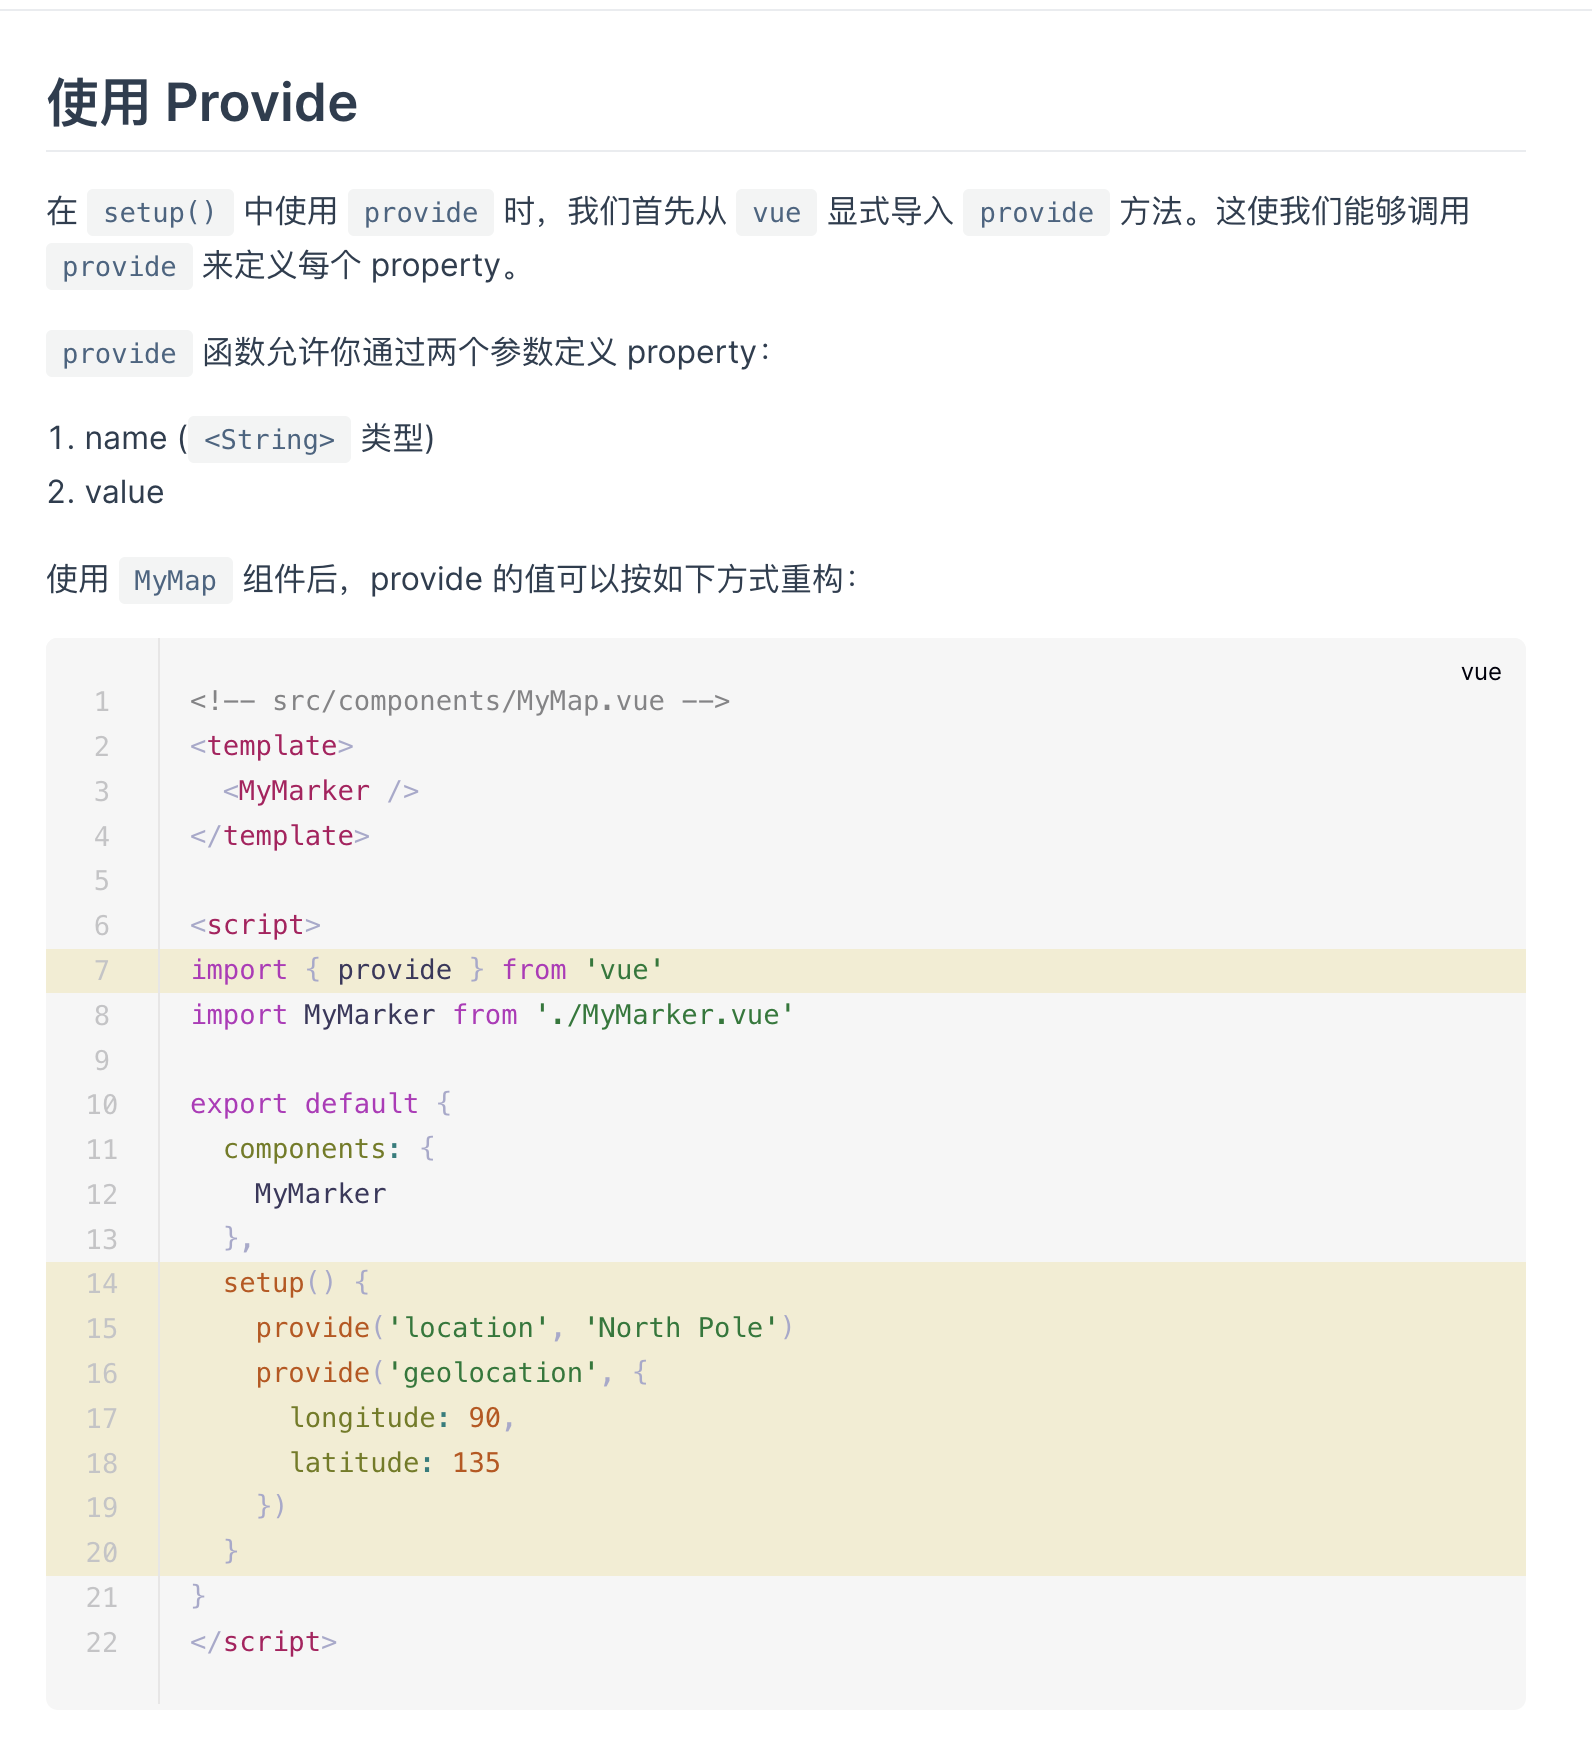
Task: Click the opening template tag
Action: click(x=271, y=746)
